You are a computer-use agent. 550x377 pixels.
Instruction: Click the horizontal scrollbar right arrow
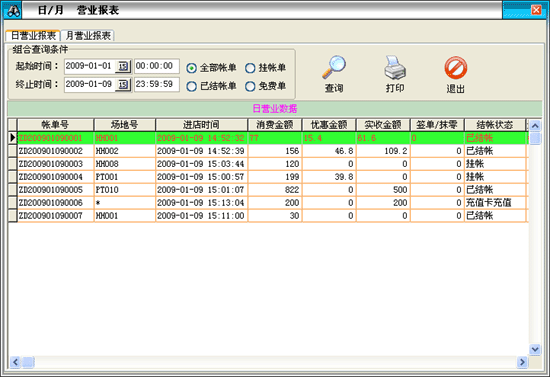point(522,362)
